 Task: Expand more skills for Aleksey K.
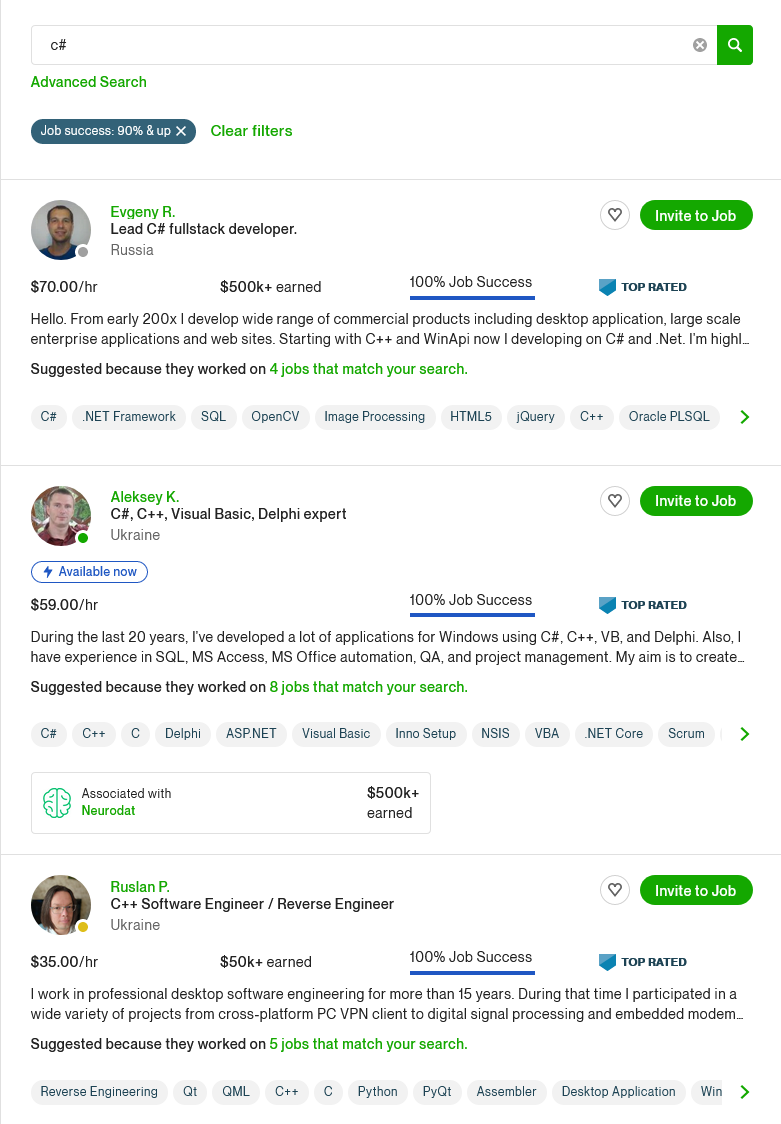(745, 734)
